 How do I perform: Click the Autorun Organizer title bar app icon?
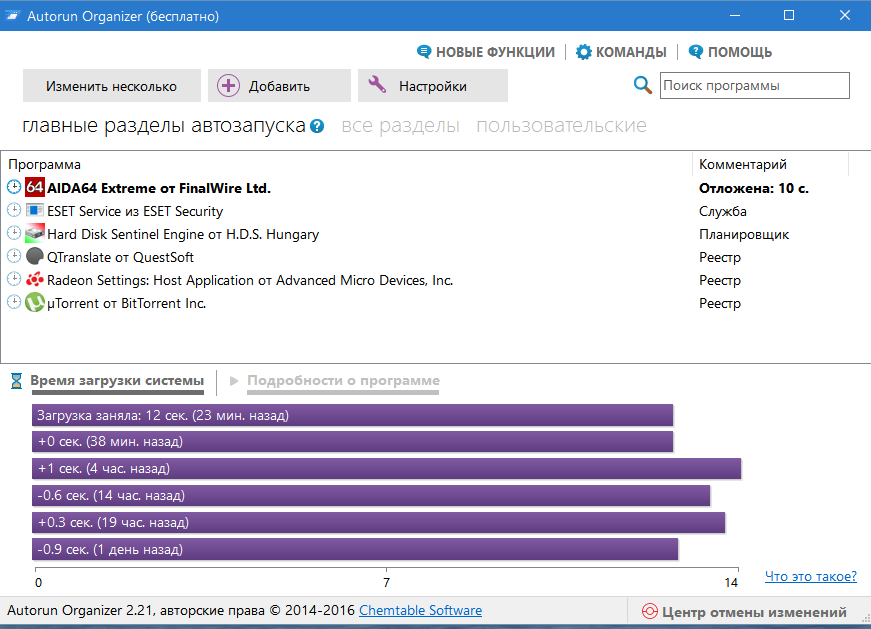click(x=12, y=16)
